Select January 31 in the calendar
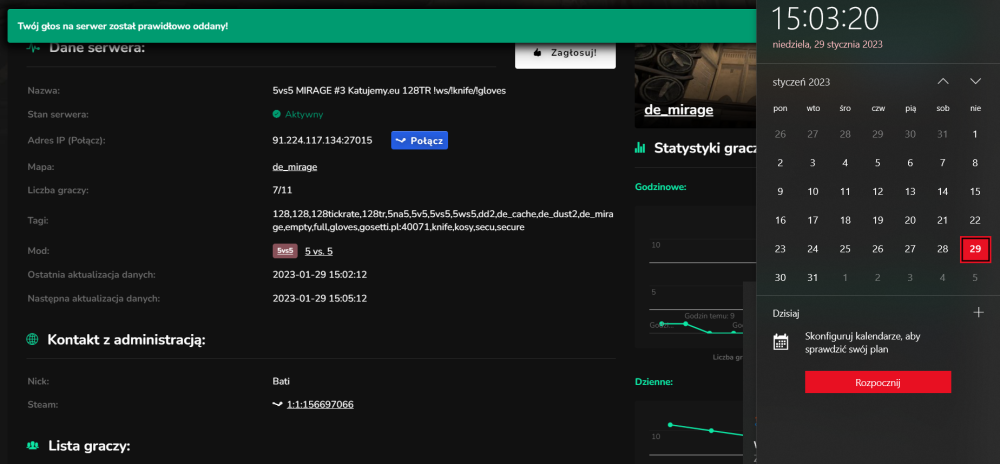The image size is (1000, 464). tap(812, 278)
